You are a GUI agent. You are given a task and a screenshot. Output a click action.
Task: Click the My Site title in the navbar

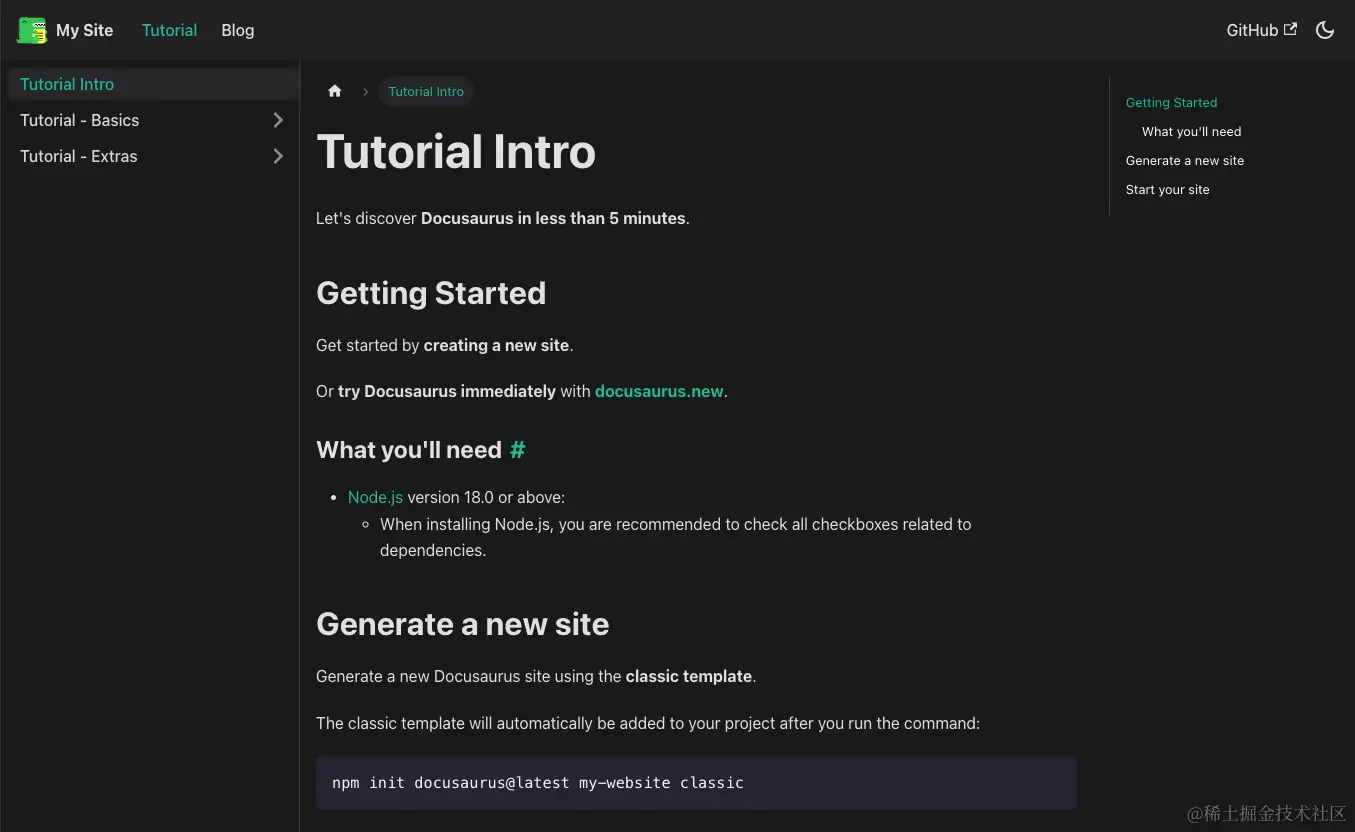click(84, 30)
